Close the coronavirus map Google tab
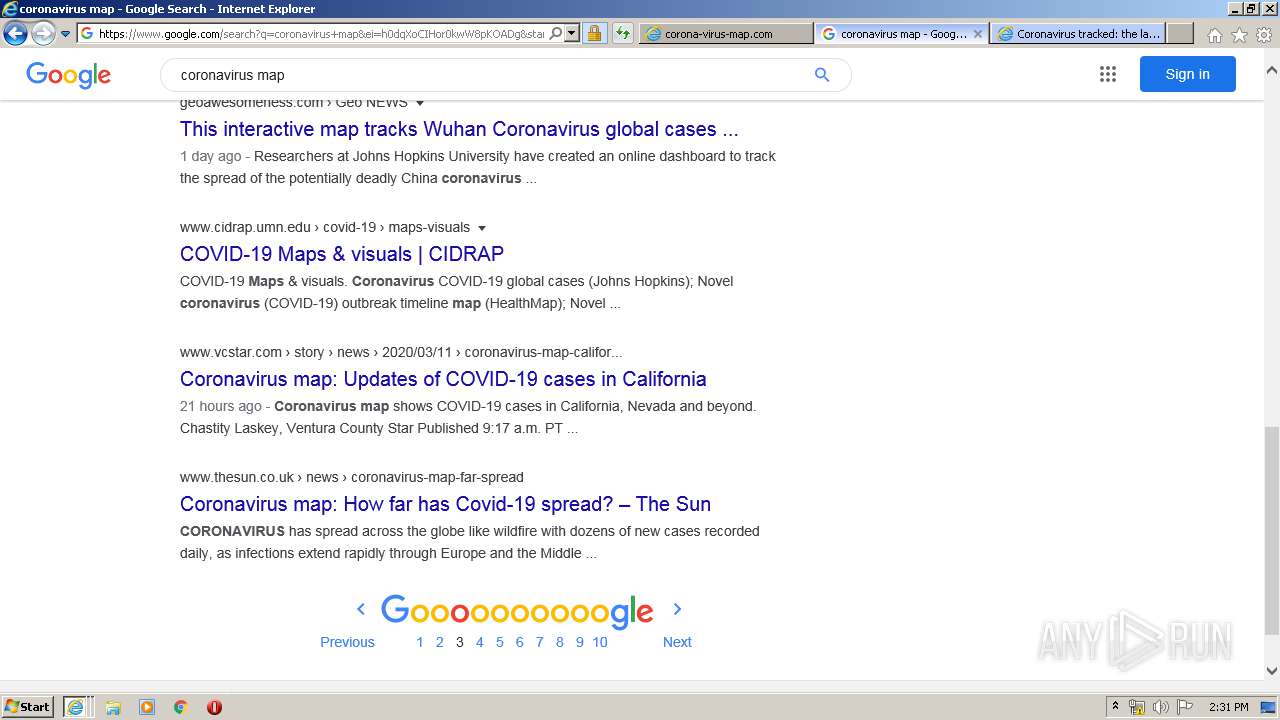Image resolution: width=1280 pixels, height=720 pixels. point(979,33)
